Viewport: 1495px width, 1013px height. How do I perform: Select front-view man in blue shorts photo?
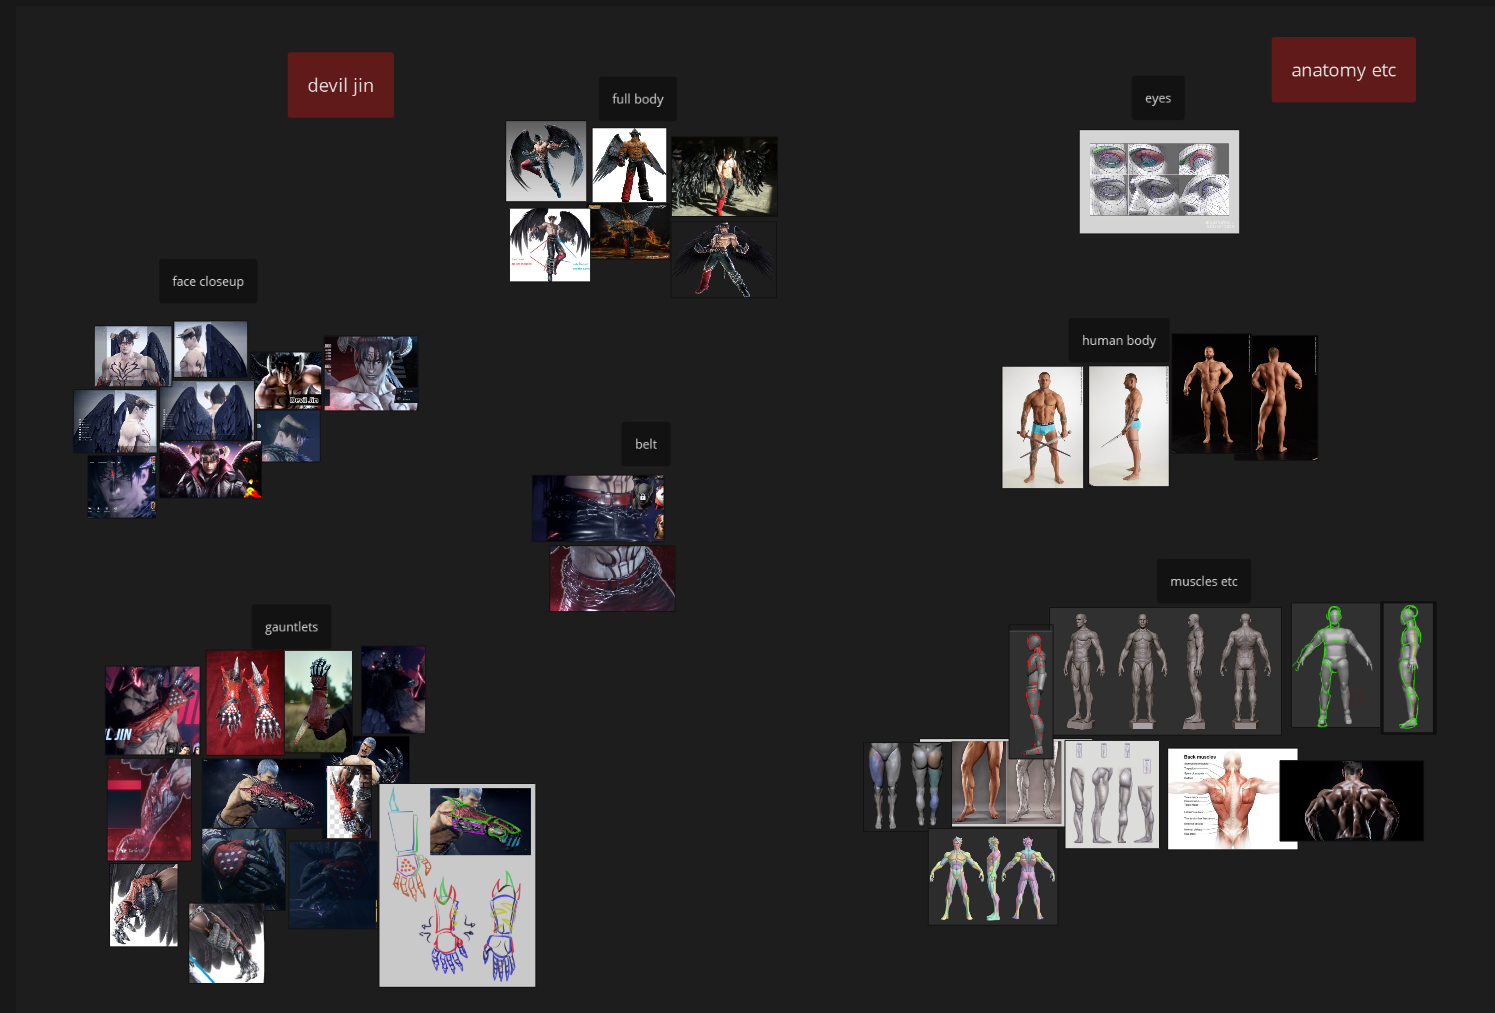click(1042, 427)
